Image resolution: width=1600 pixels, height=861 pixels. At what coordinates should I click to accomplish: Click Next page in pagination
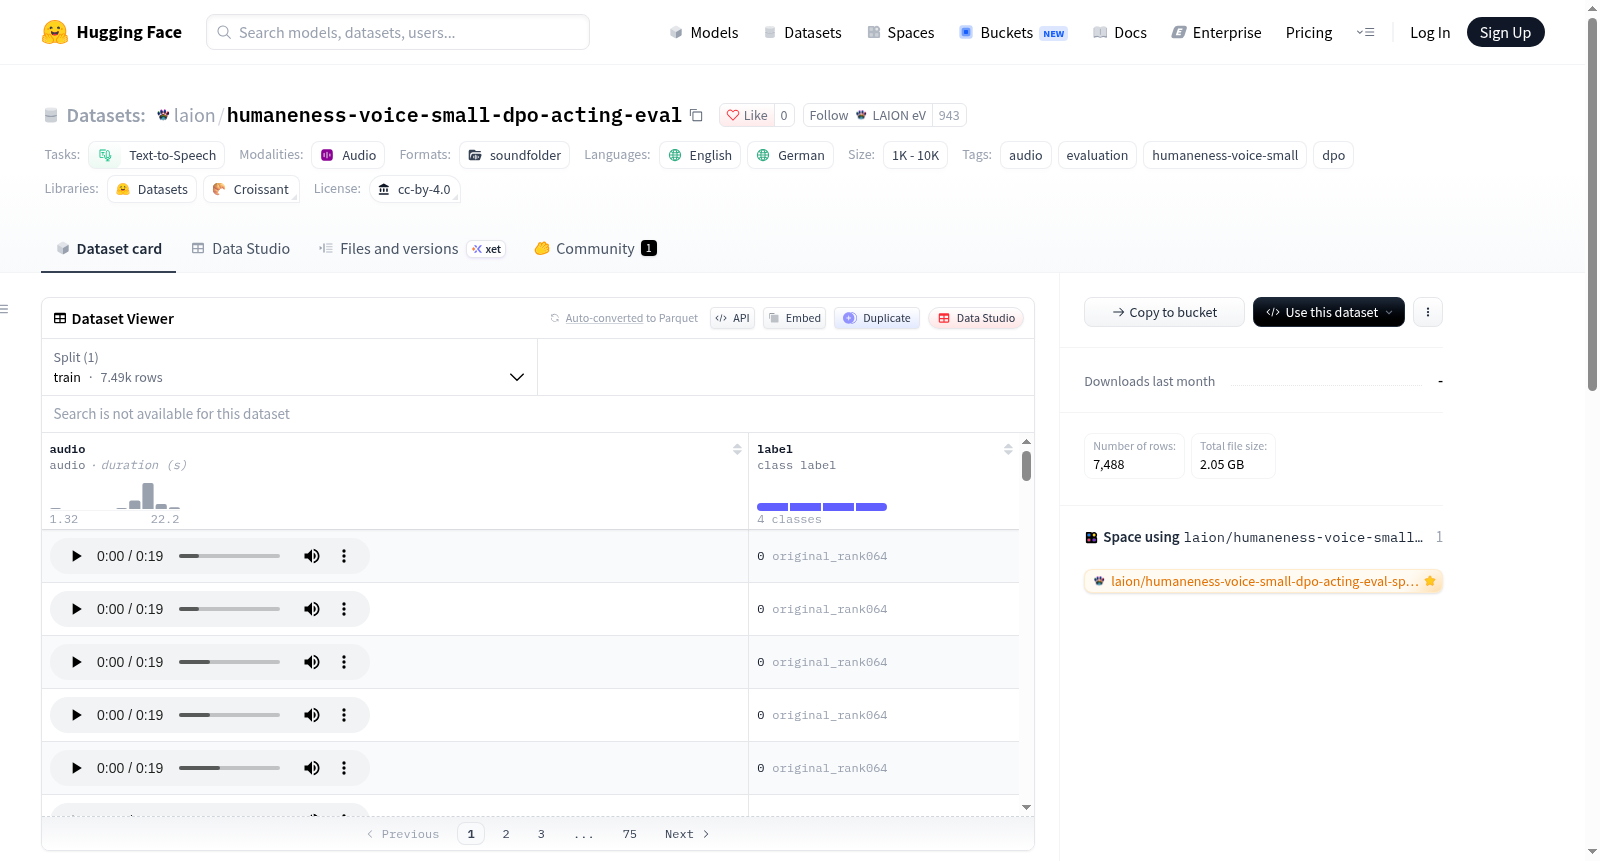coord(687,834)
